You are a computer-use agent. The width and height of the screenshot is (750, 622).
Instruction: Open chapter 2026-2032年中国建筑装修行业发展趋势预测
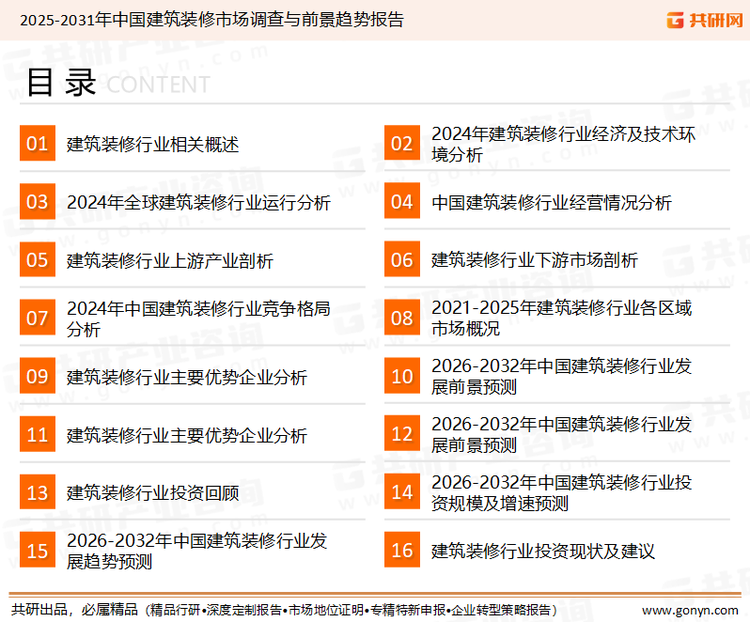(x=197, y=551)
